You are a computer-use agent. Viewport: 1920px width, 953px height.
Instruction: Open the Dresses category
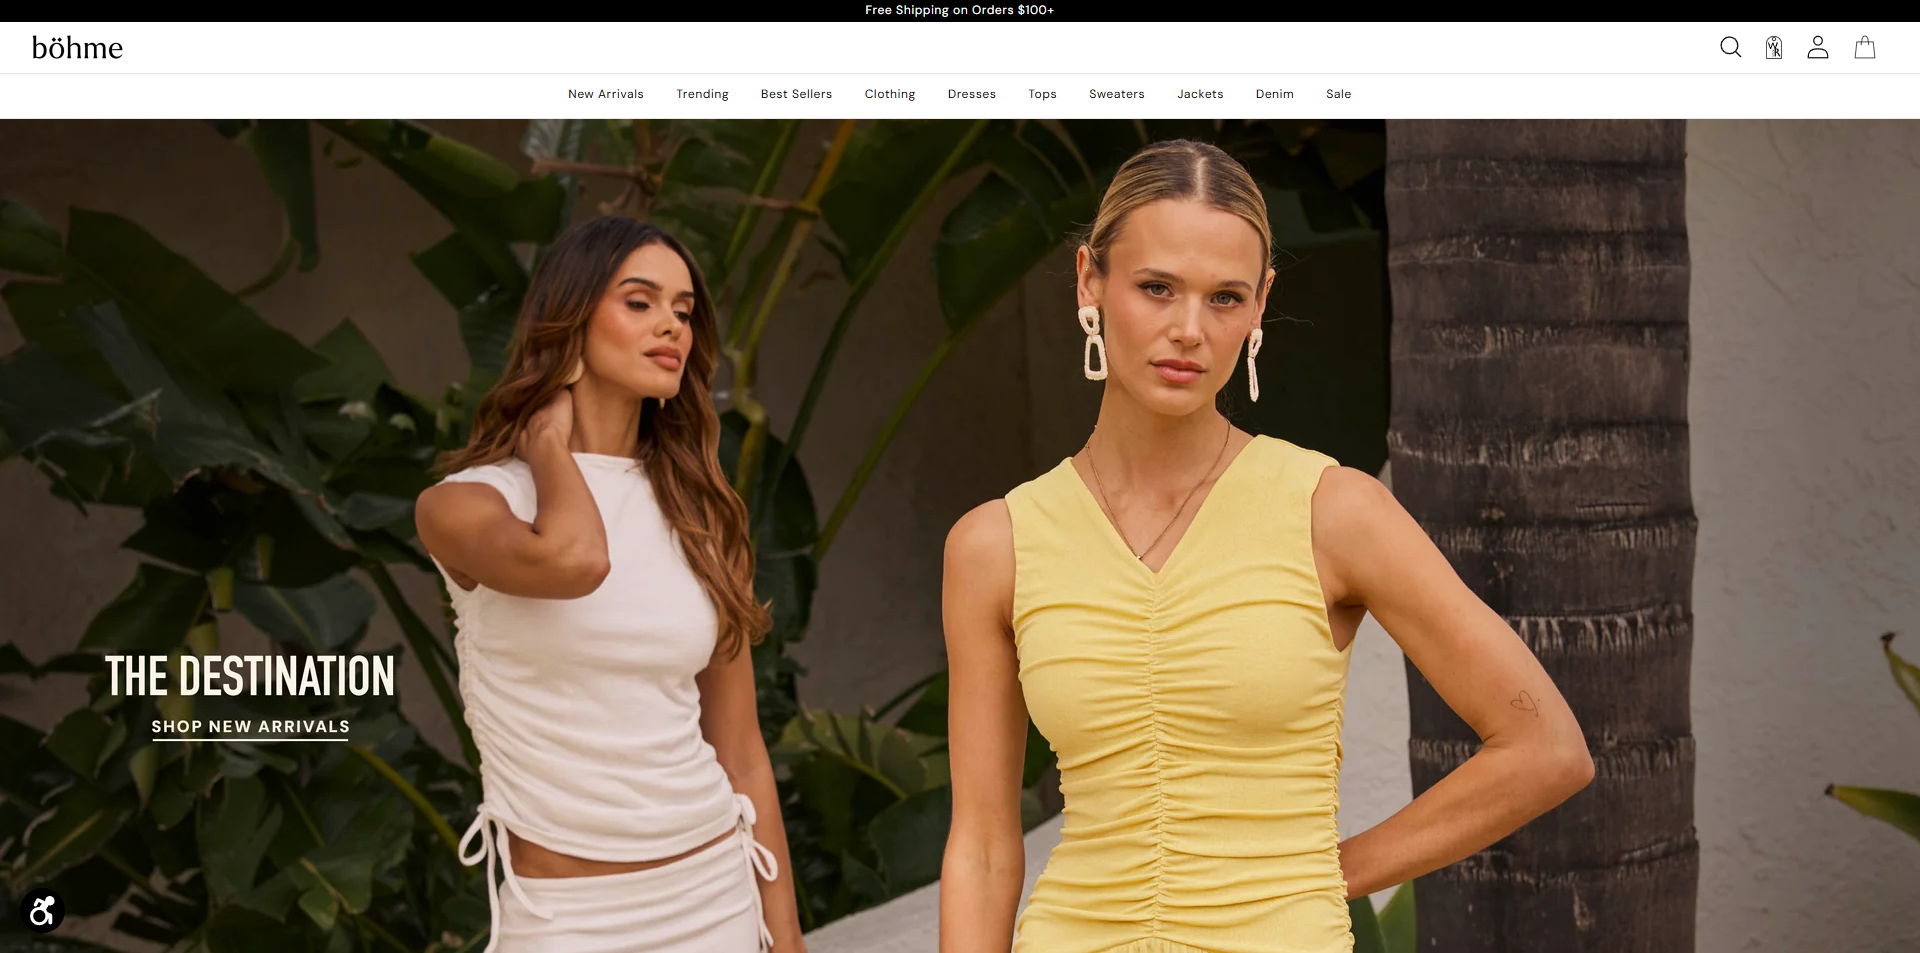(x=971, y=94)
